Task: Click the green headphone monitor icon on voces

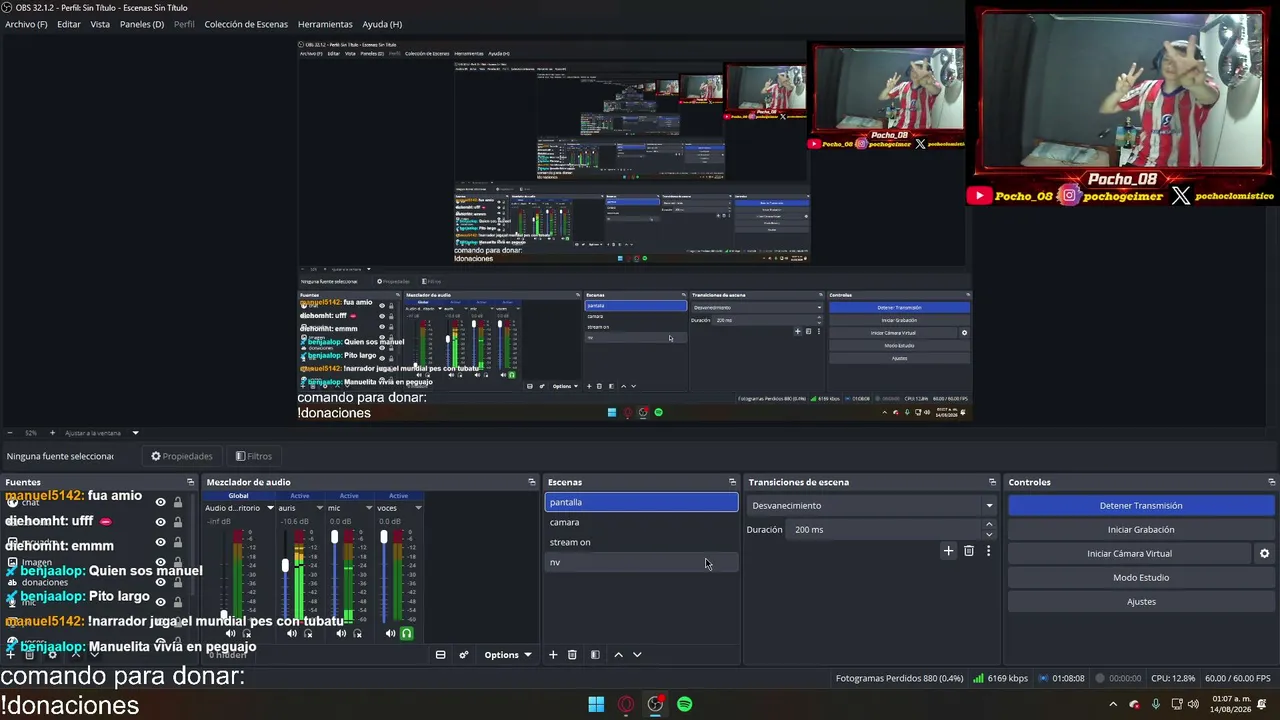Action: 406,633
